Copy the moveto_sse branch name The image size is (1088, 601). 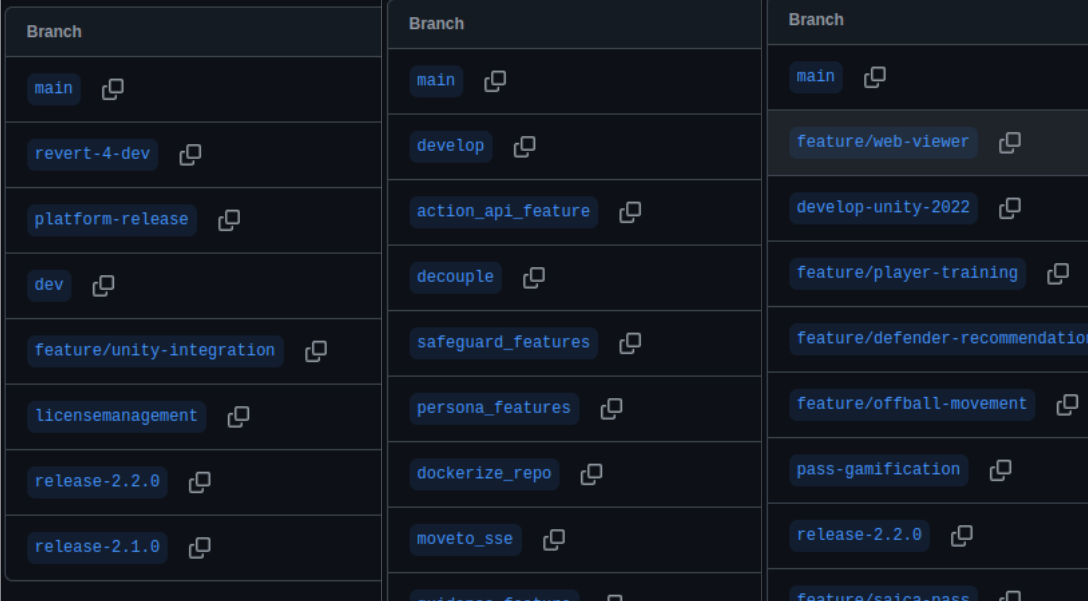(x=554, y=539)
